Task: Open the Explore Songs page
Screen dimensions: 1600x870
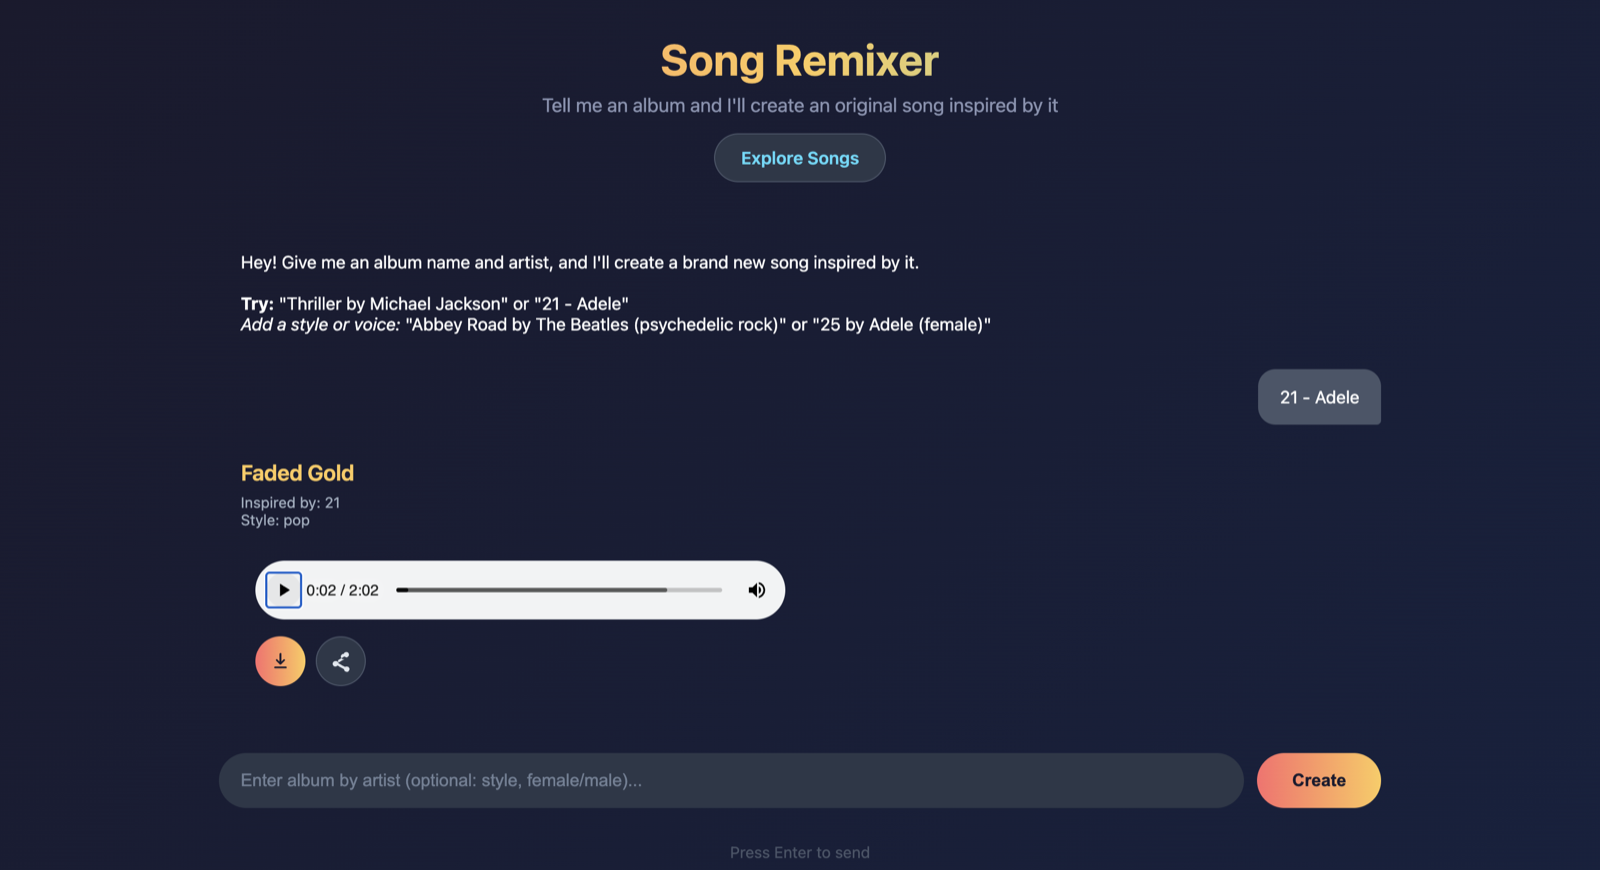Action: [x=799, y=157]
